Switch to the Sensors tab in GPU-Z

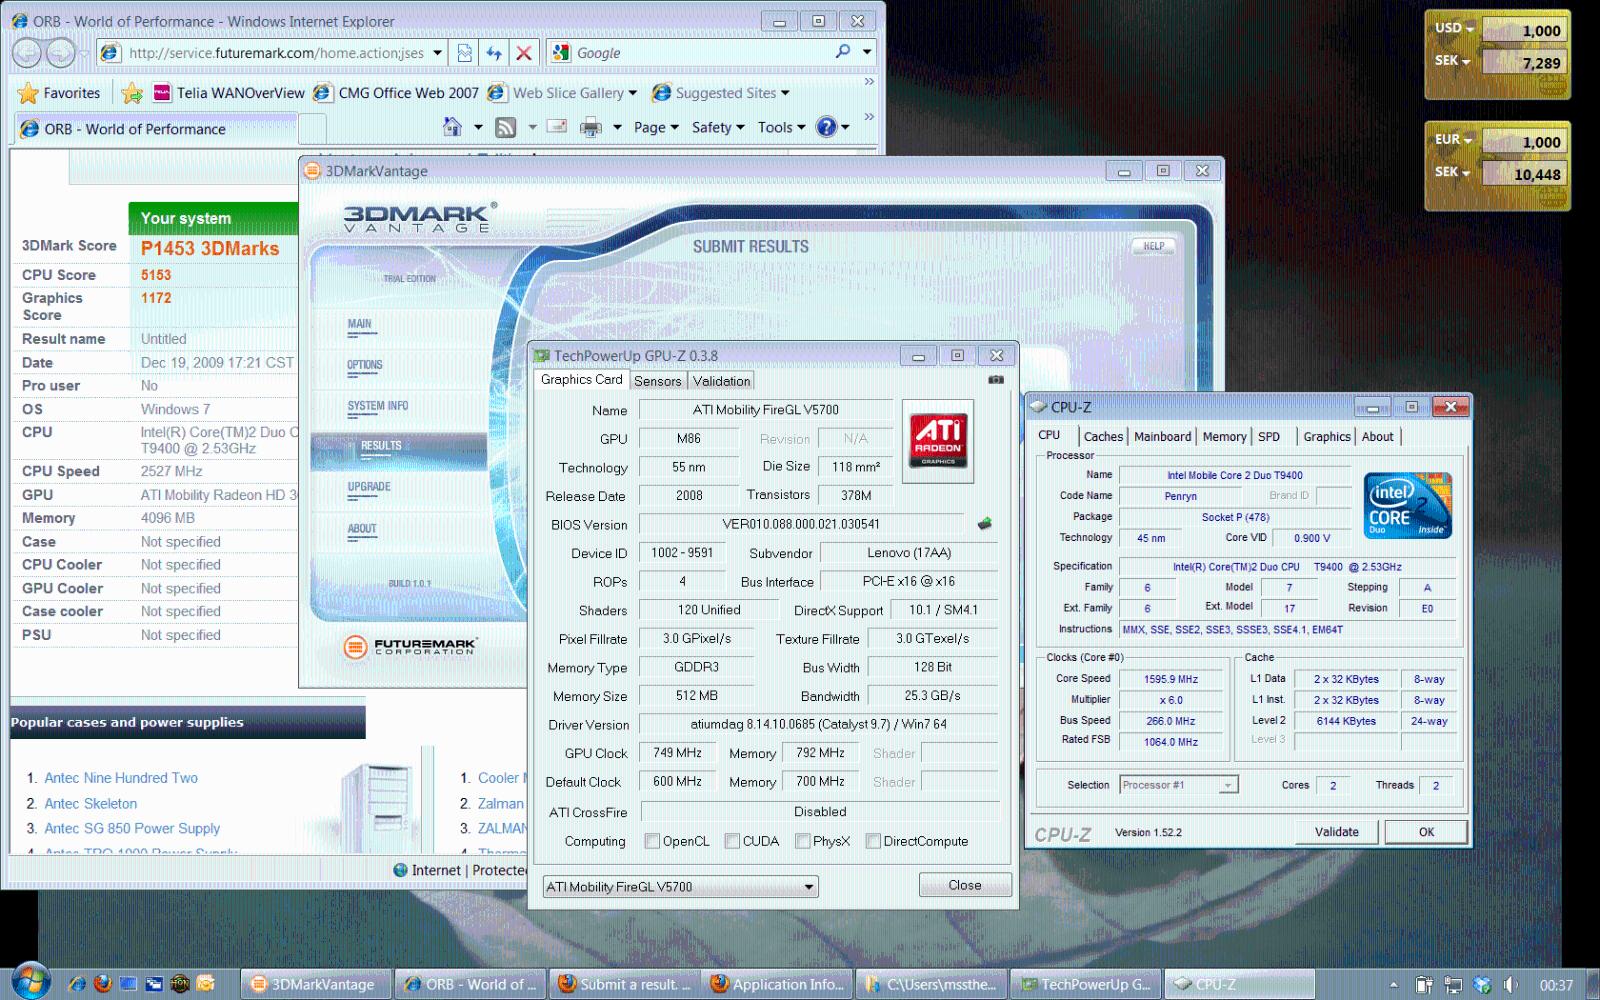[657, 381]
